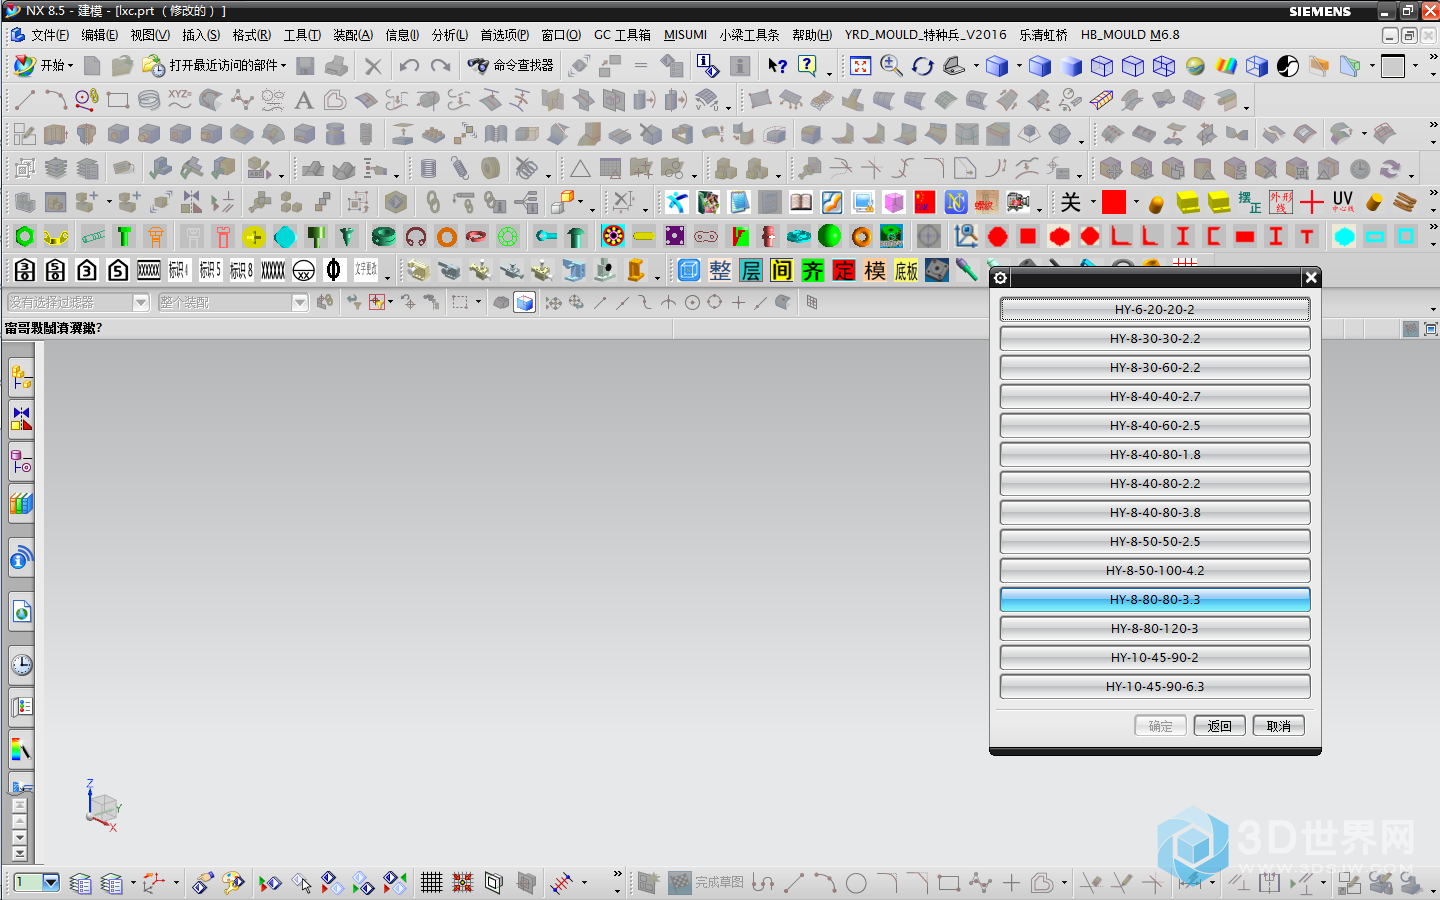Screen dimensions: 1440x900
Task: Open the MISUMI menu
Action: (x=685, y=35)
